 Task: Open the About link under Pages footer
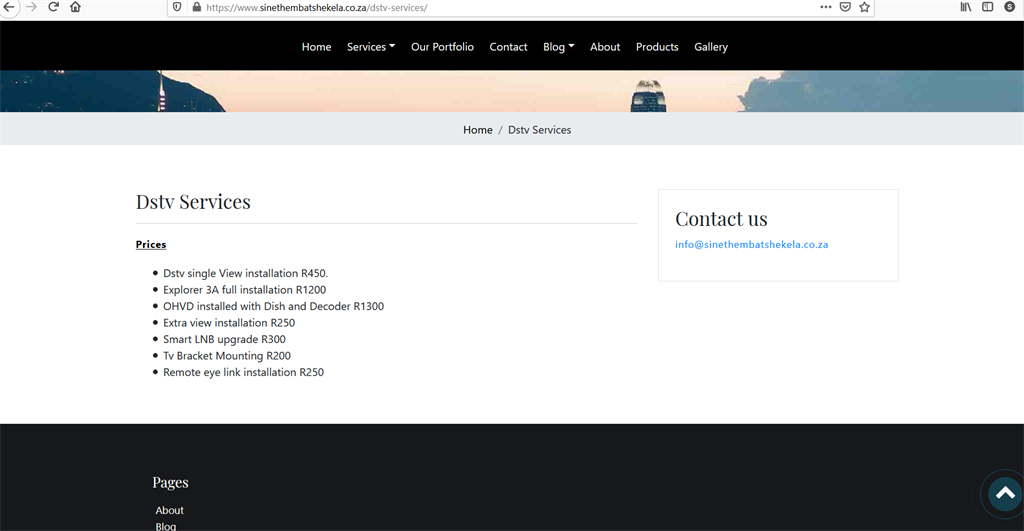click(x=169, y=510)
